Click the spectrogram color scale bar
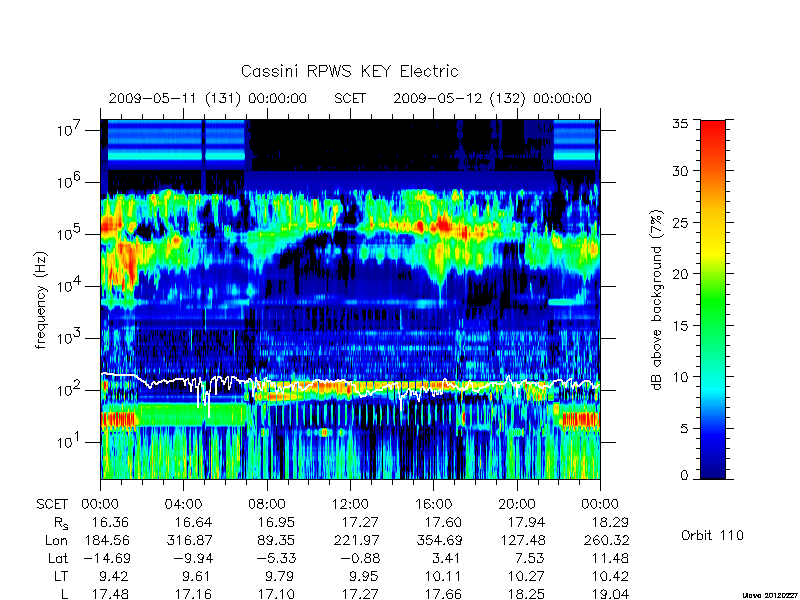The height and width of the screenshot is (600, 800). tap(713, 299)
